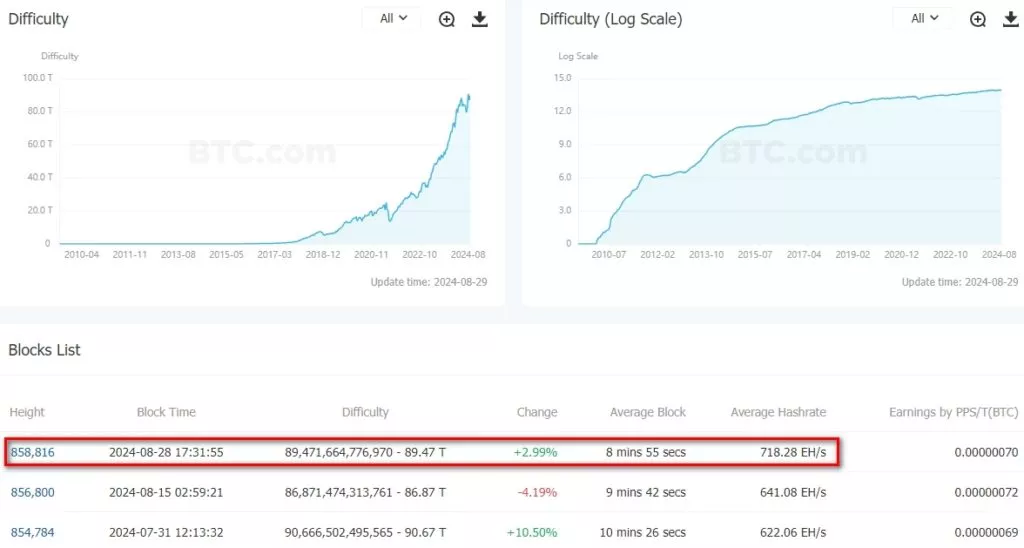Click the Block Time column header
The image size is (1024, 548).
click(x=166, y=412)
